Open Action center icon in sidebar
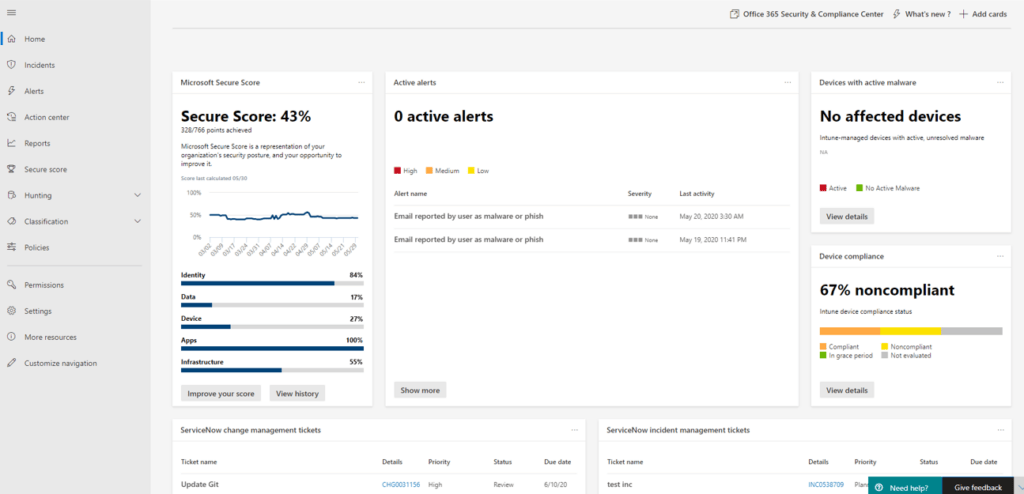The width and height of the screenshot is (1024, 494). (x=11, y=117)
